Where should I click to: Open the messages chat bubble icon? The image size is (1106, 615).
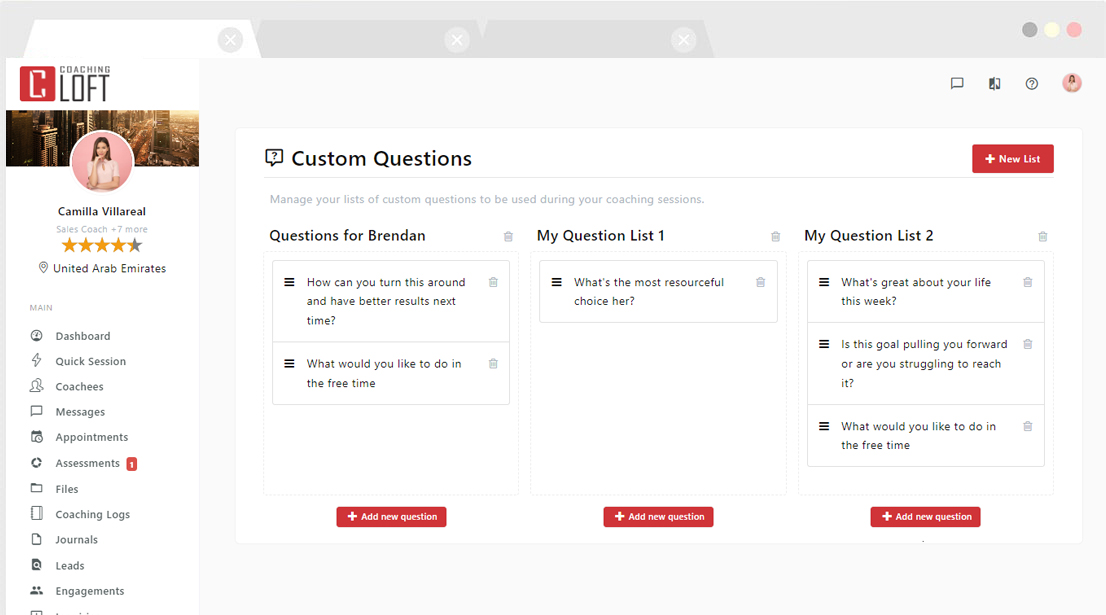click(957, 83)
